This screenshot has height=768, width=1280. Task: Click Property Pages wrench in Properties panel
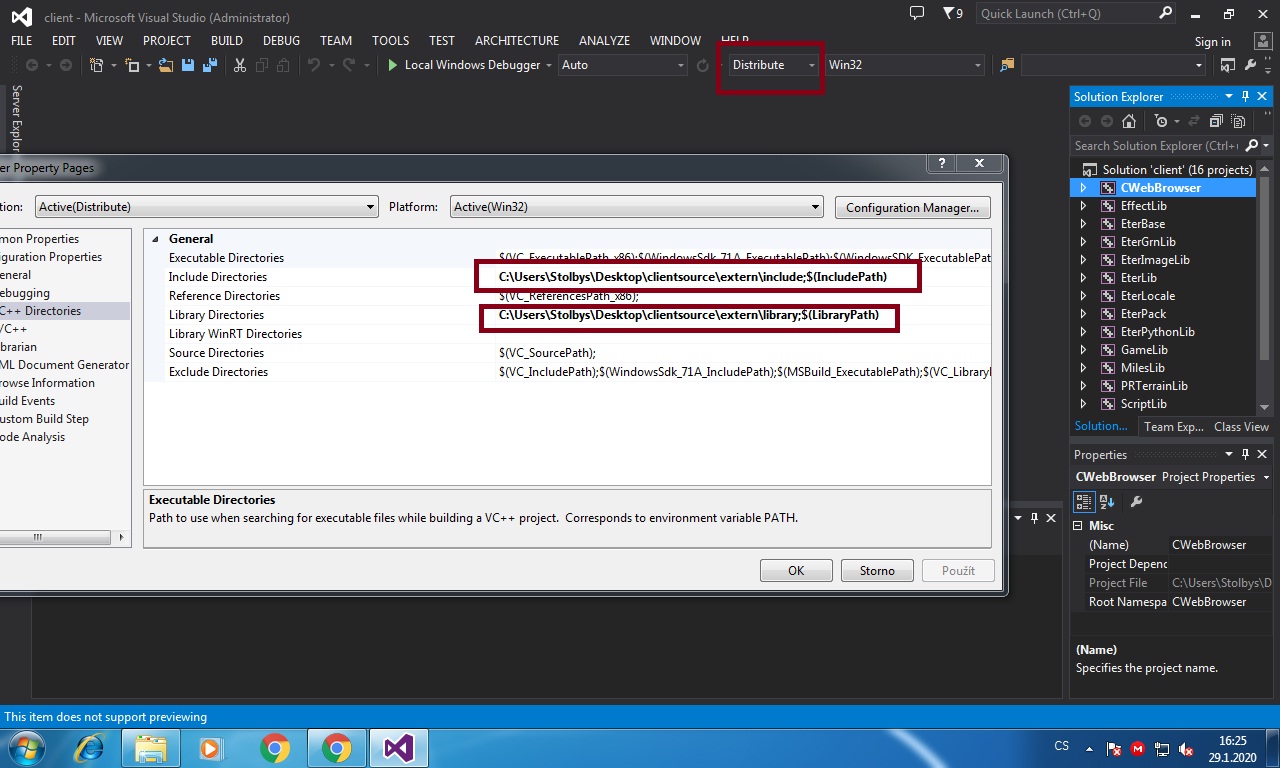pos(1136,501)
